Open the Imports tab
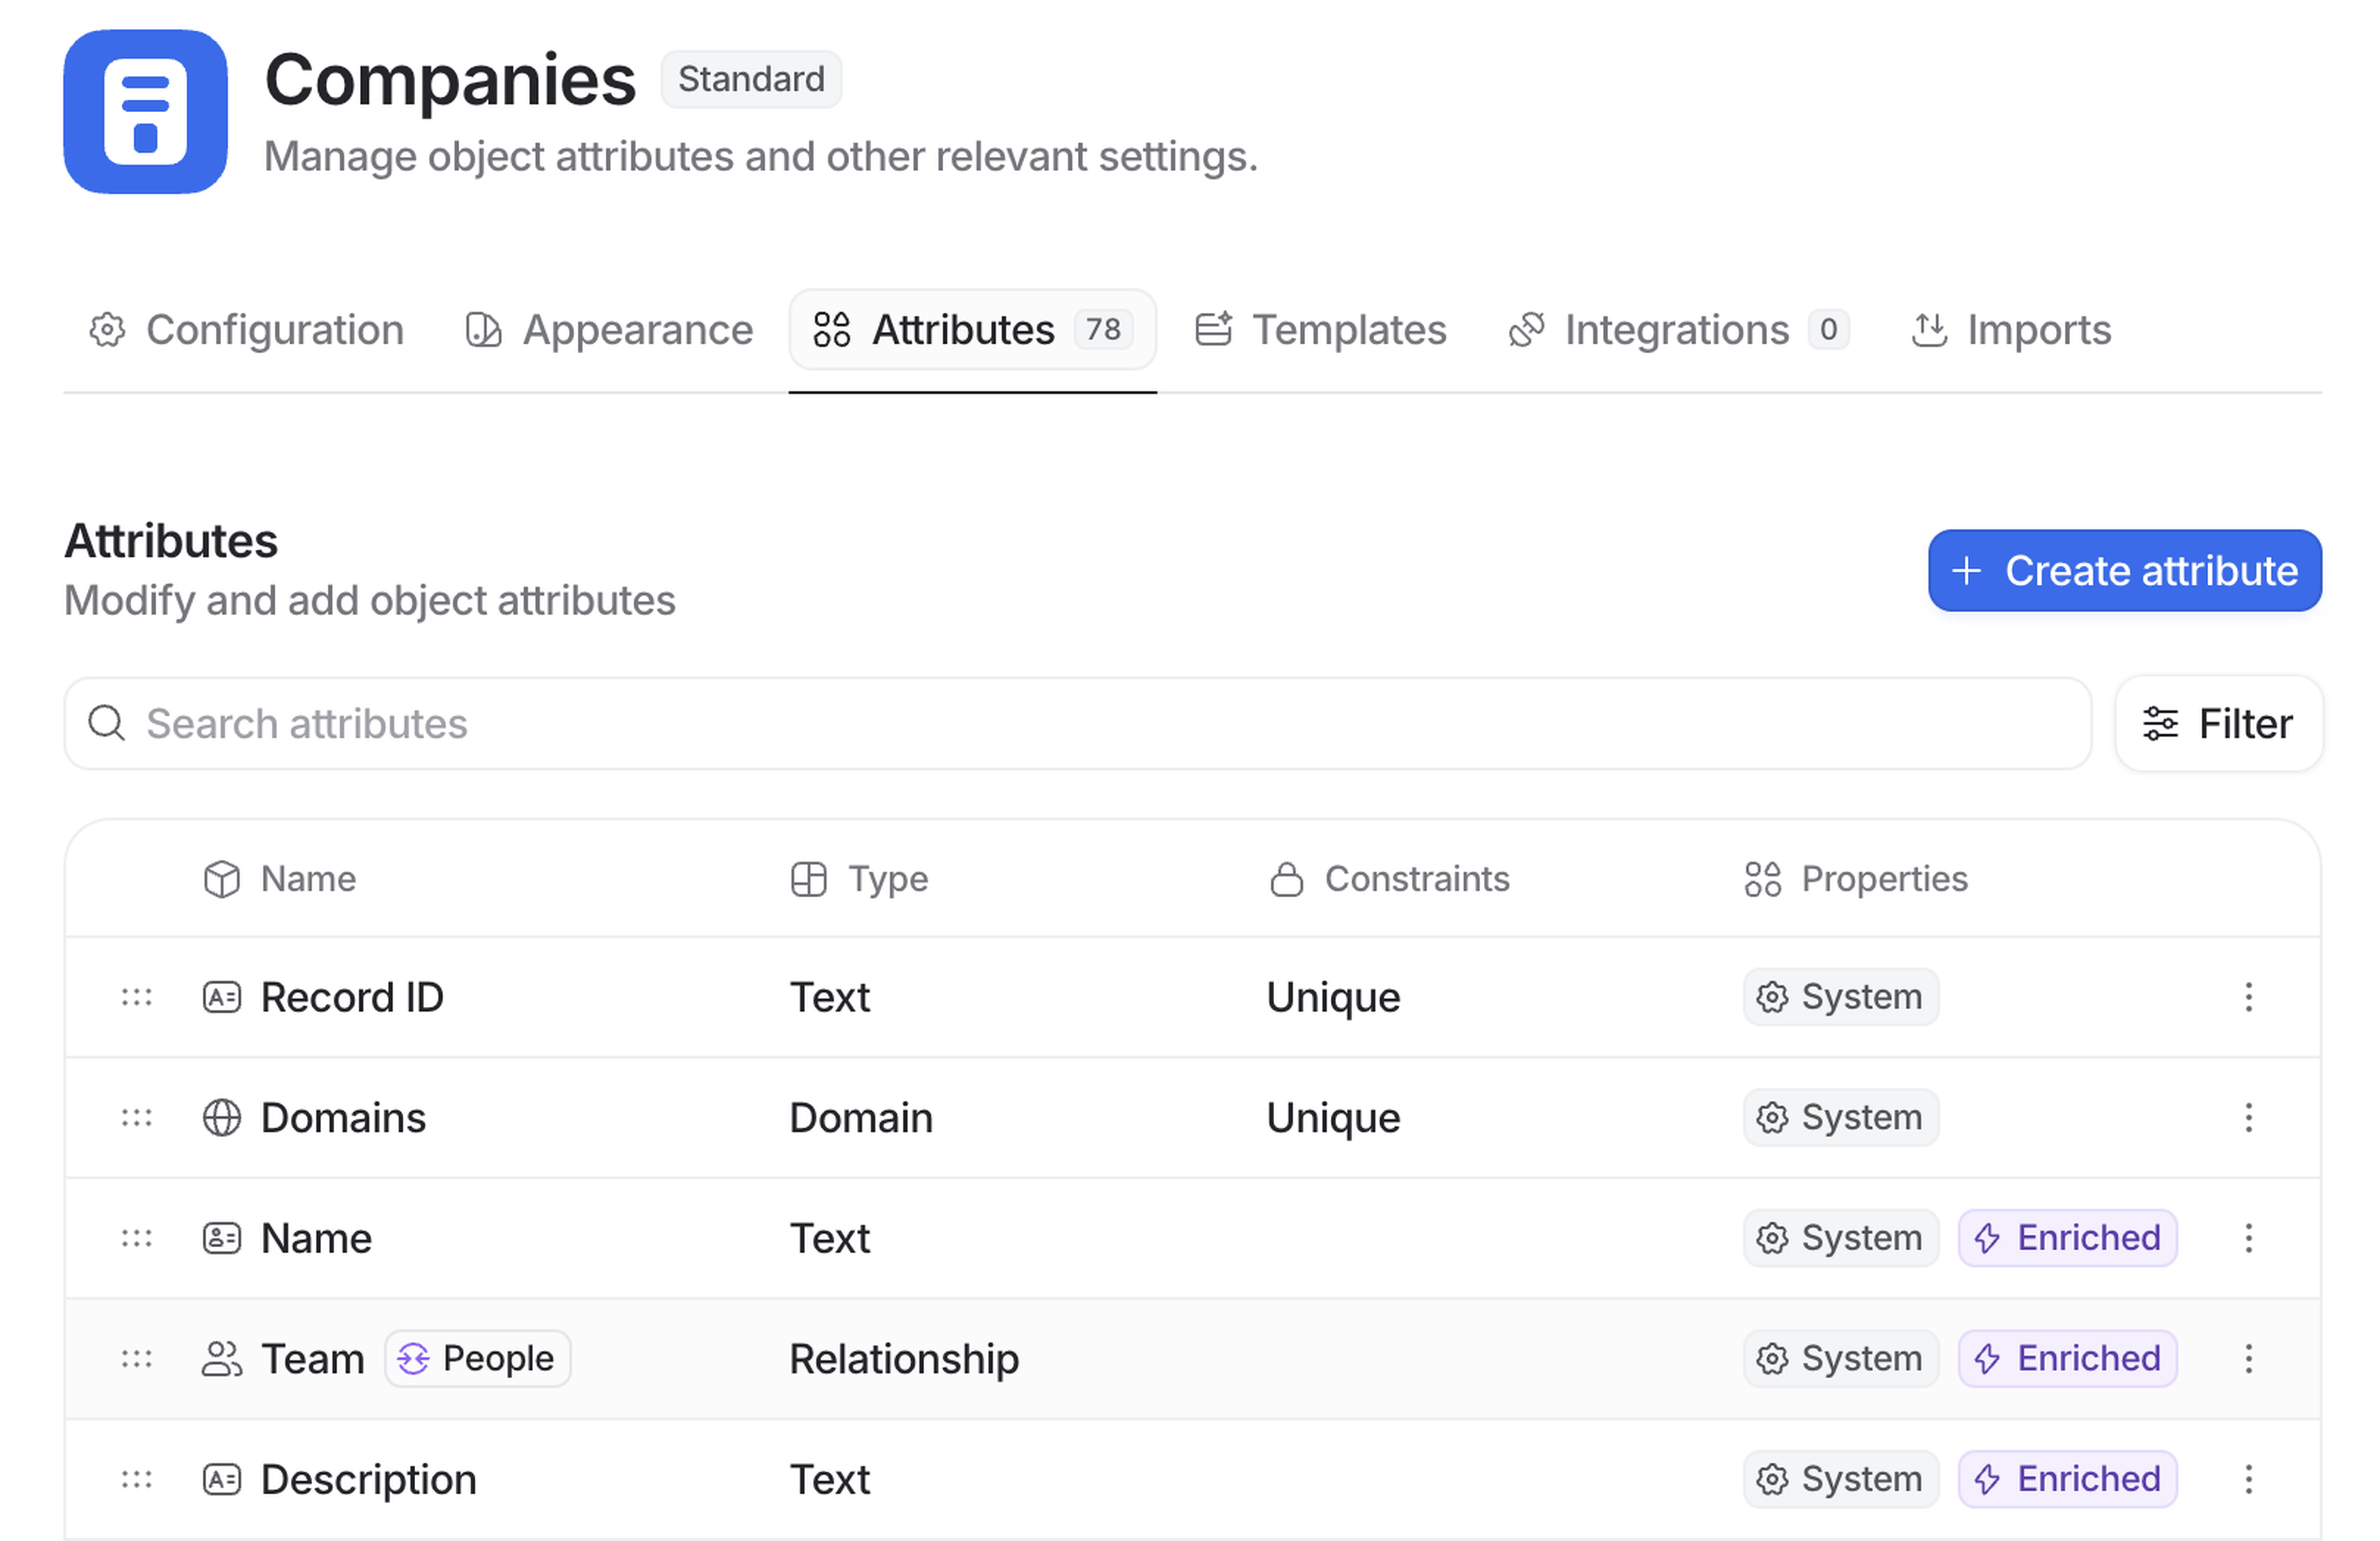The image size is (2380, 1541). pos(2011,330)
